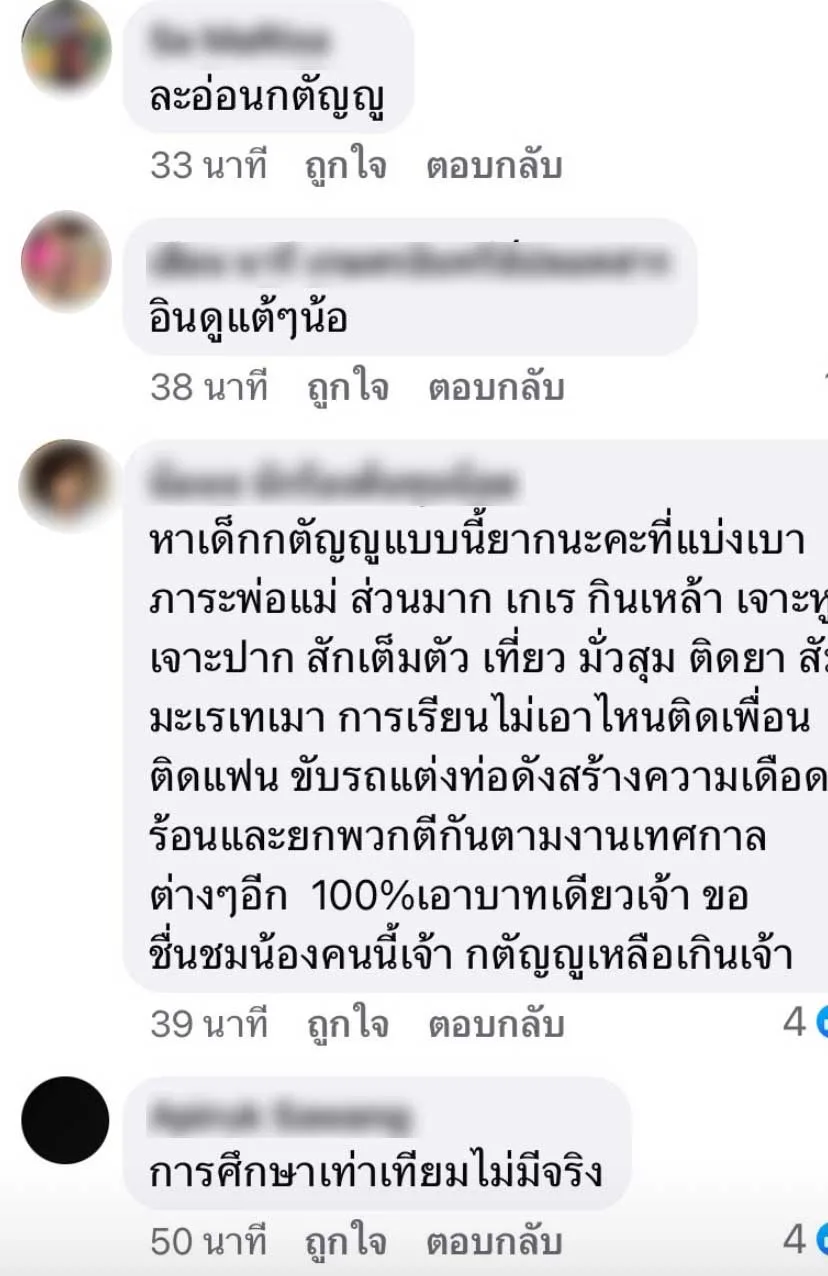828x1276 pixels.
Task: Reply to the การศึกษาเท่าเทียมไม่มีจริง comment
Action: click(495, 1242)
